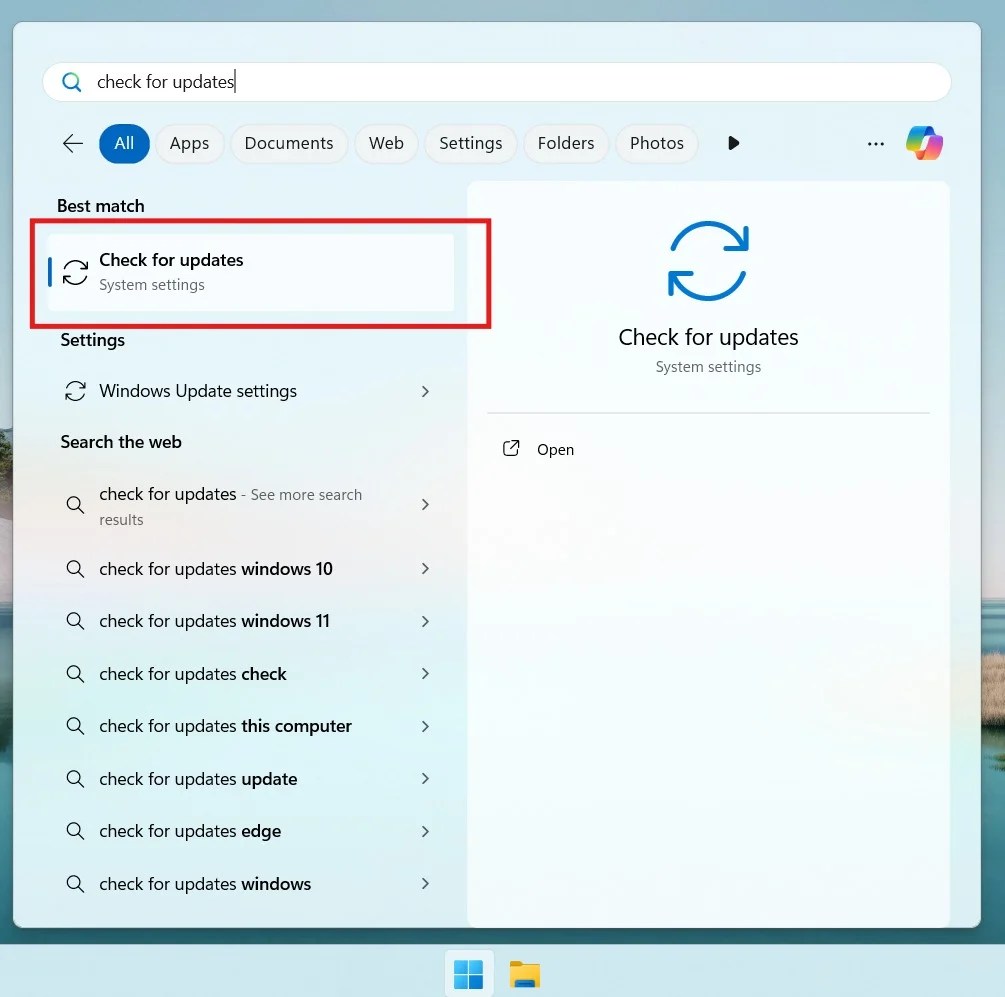Expand chevron for 'check for updates windows 10'
The height and width of the screenshot is (997, 1005).
coord(425,568)
